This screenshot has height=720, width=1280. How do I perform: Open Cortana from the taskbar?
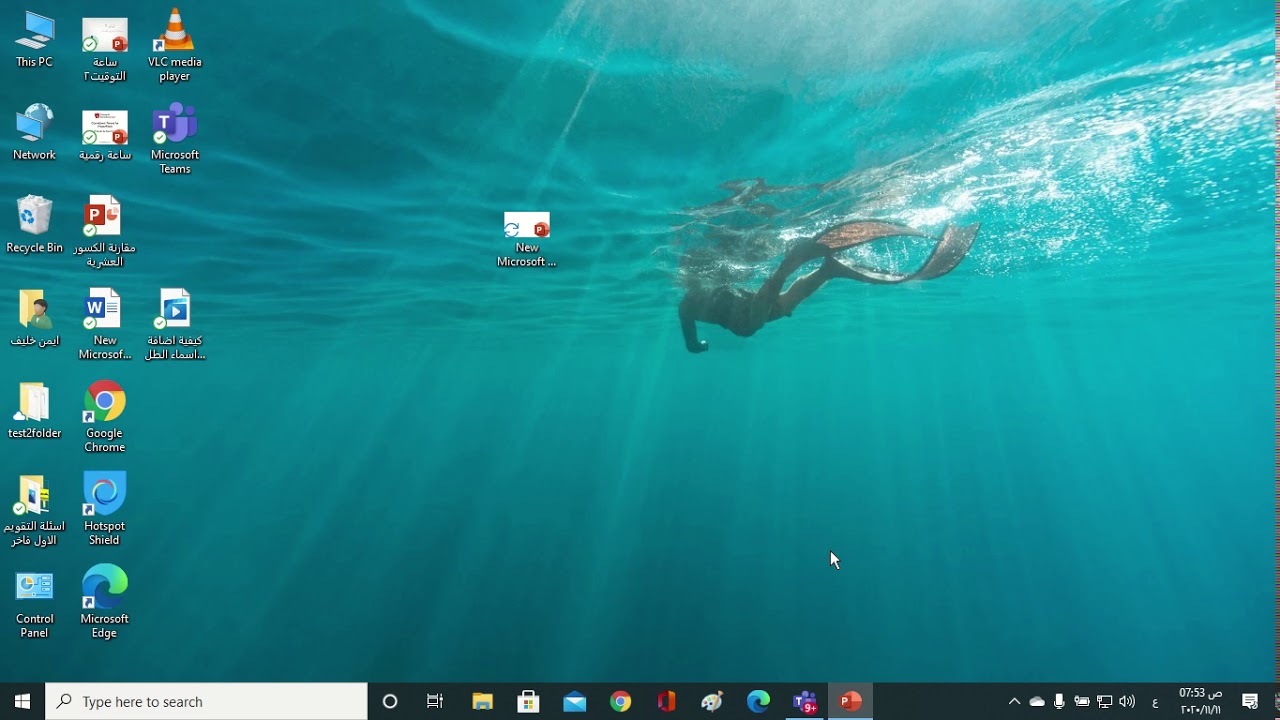pos(390,701)
